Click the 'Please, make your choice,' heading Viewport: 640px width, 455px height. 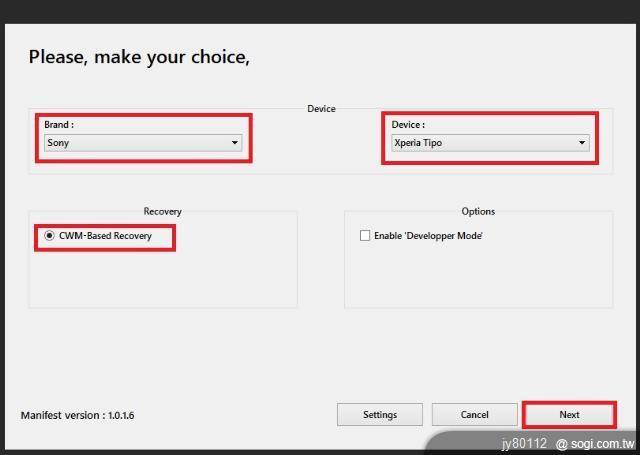pos(139,57)
